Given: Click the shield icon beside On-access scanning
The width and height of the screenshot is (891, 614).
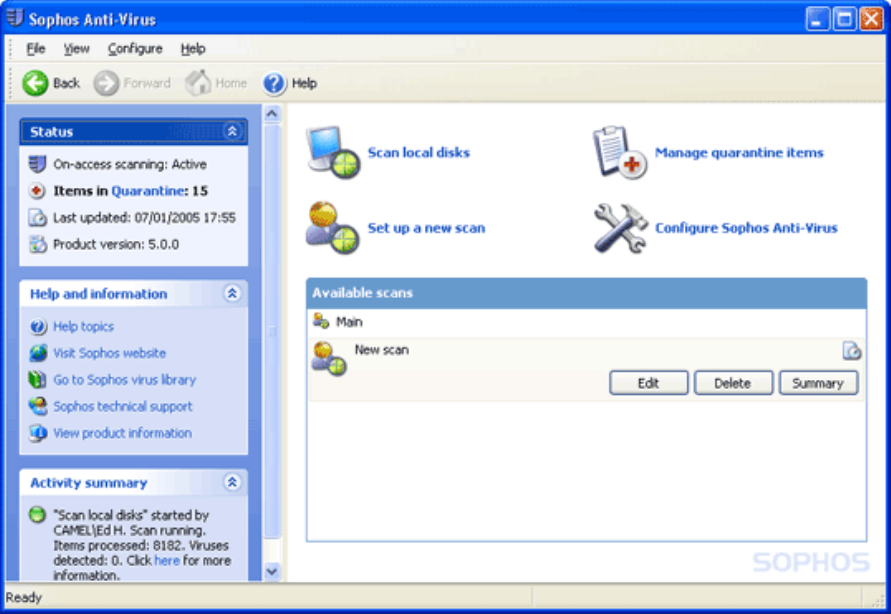Looking at the screenshot, I should click(38, 164).
